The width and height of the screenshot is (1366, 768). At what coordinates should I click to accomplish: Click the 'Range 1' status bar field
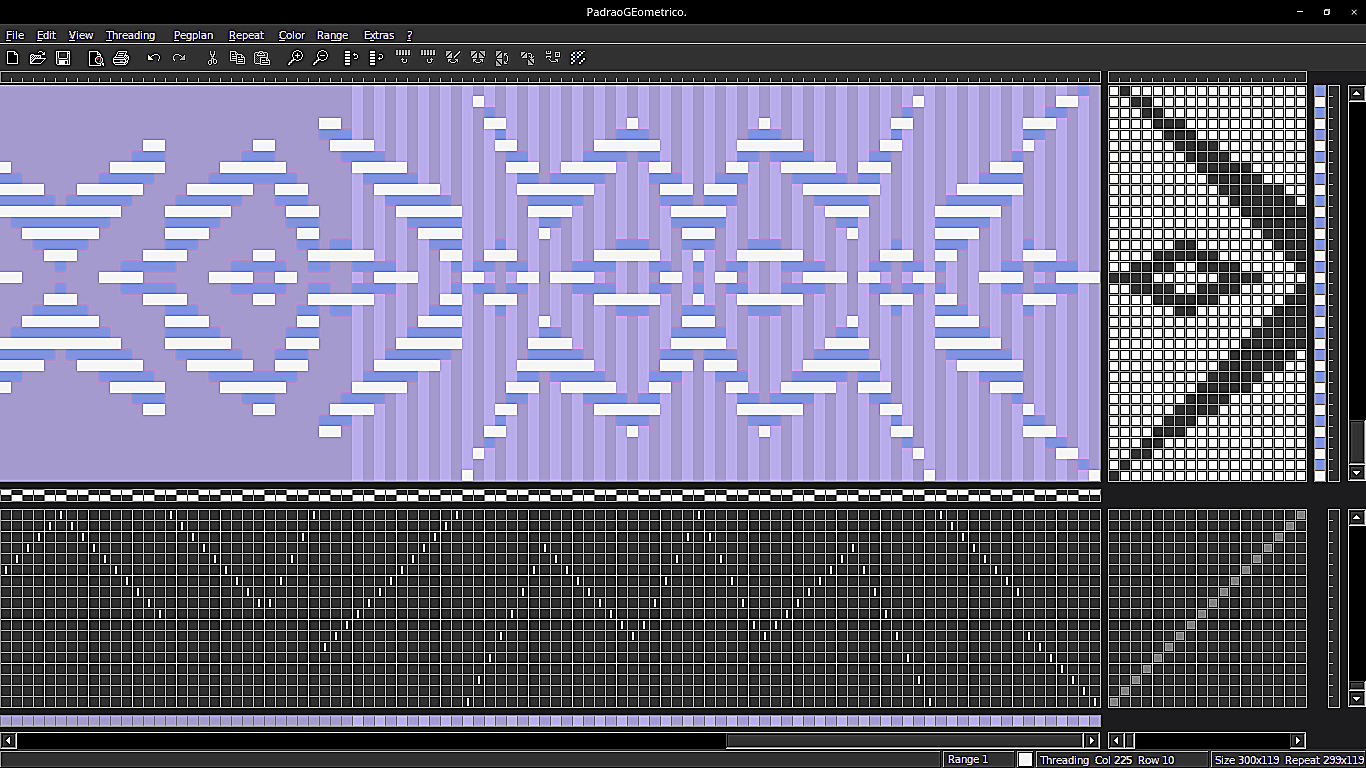coord(978,760)
